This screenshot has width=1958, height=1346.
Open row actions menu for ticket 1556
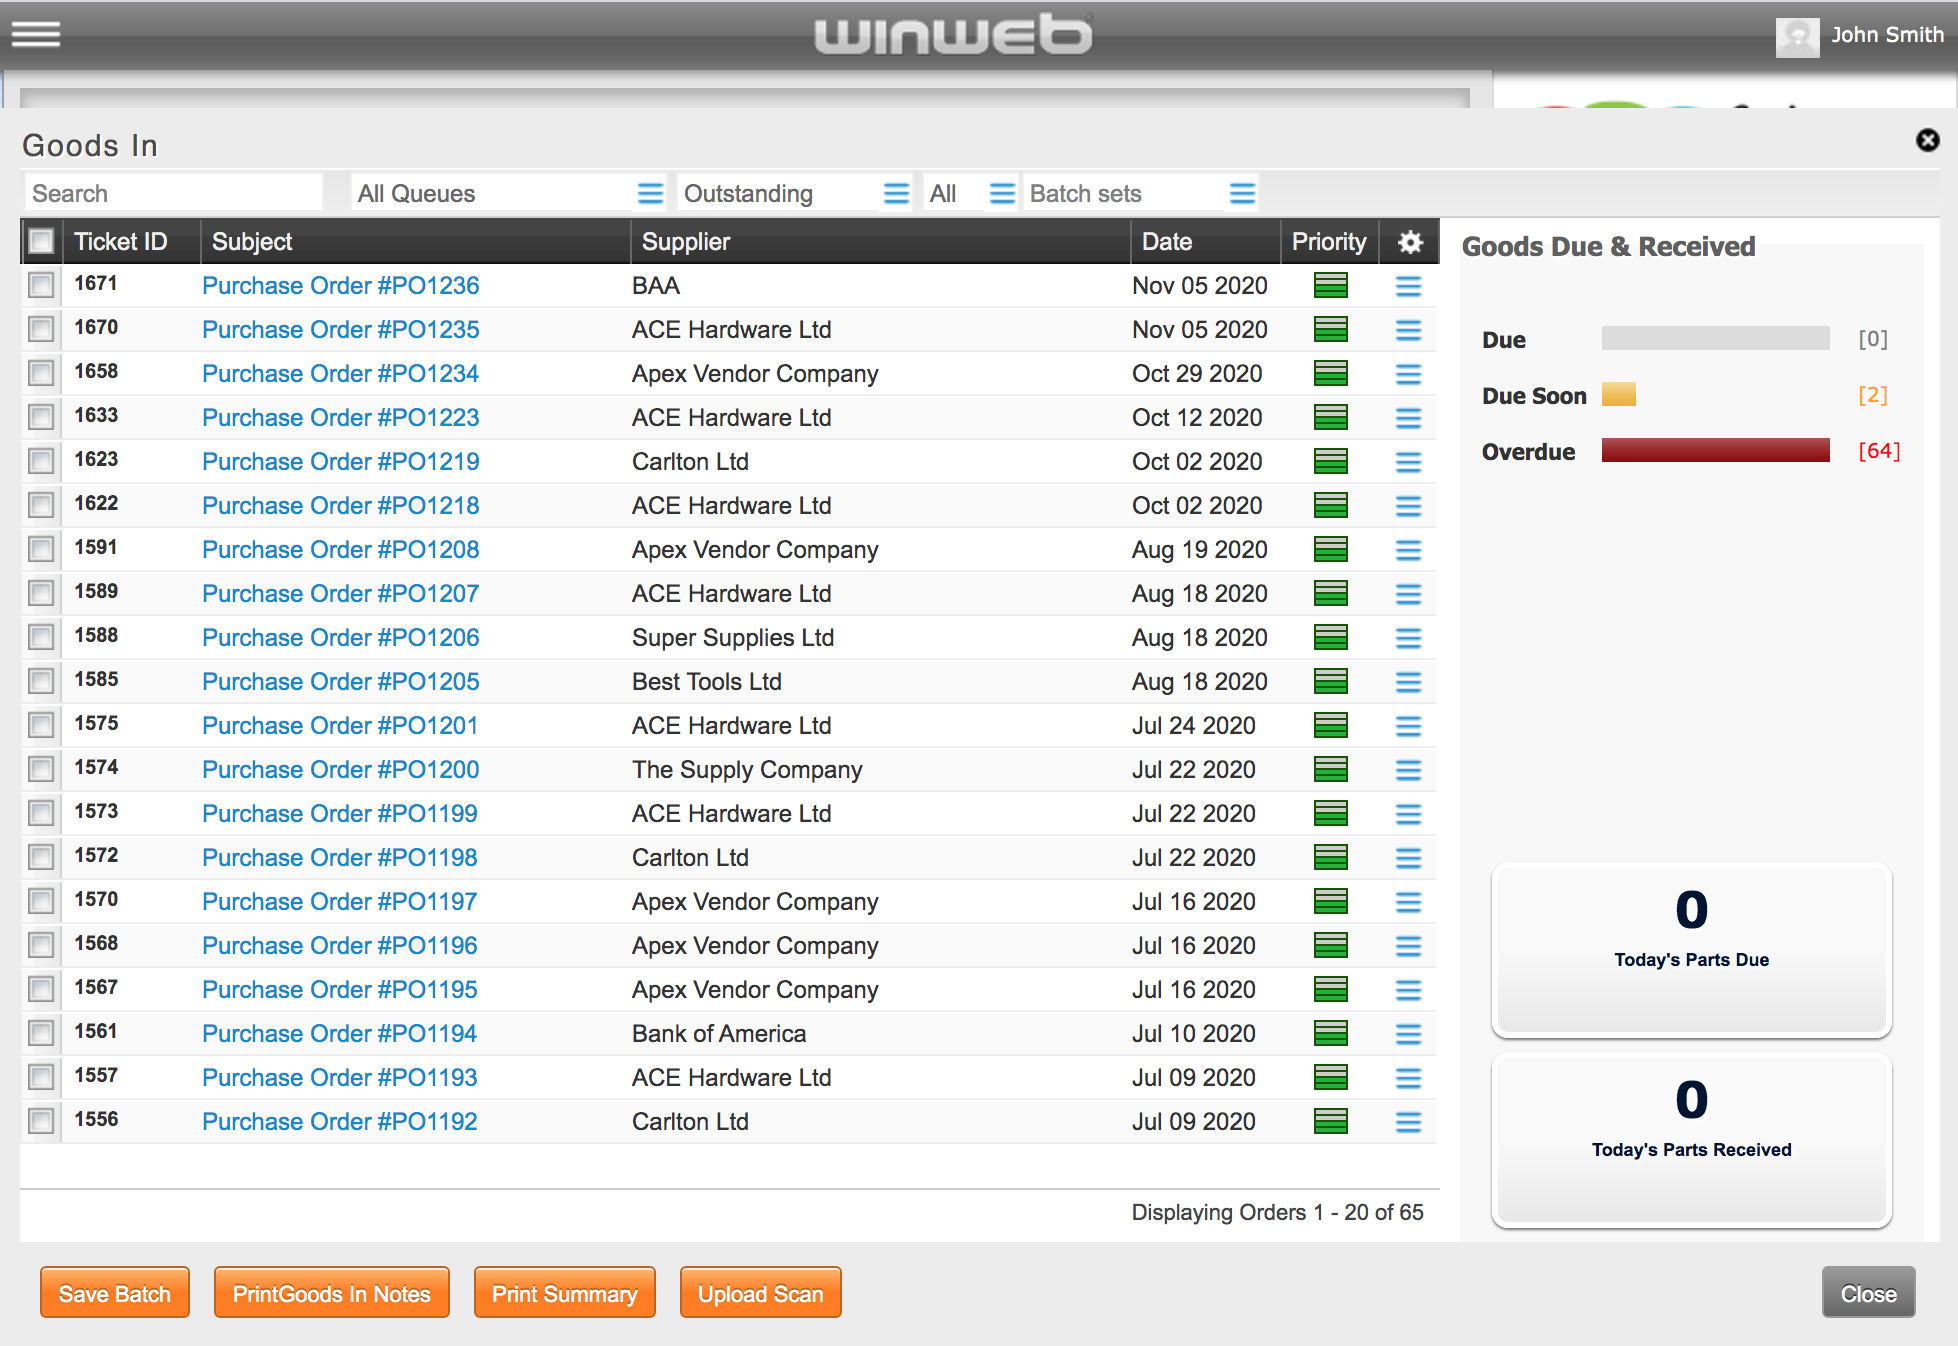pos(1408,1122)
